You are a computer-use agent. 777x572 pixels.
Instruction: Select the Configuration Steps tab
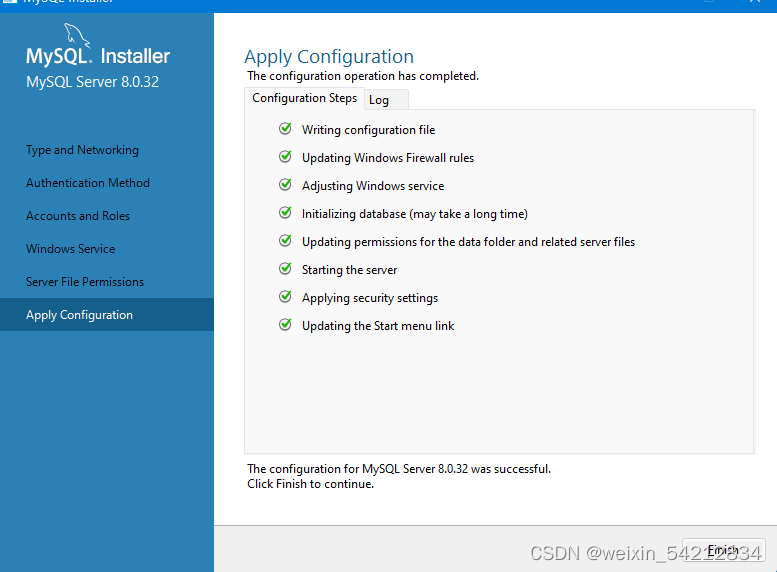point(304,98)
